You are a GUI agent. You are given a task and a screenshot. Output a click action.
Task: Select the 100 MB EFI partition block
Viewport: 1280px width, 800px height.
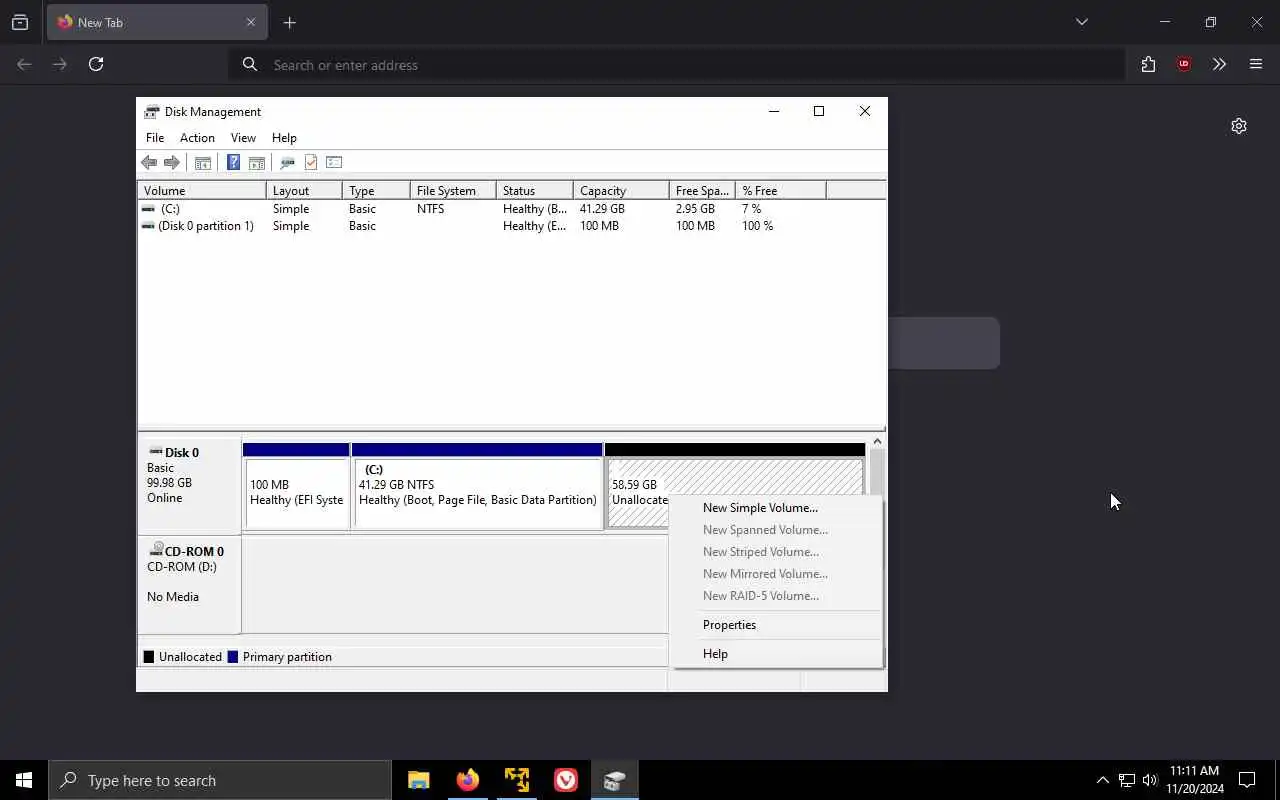pos(296,486)
